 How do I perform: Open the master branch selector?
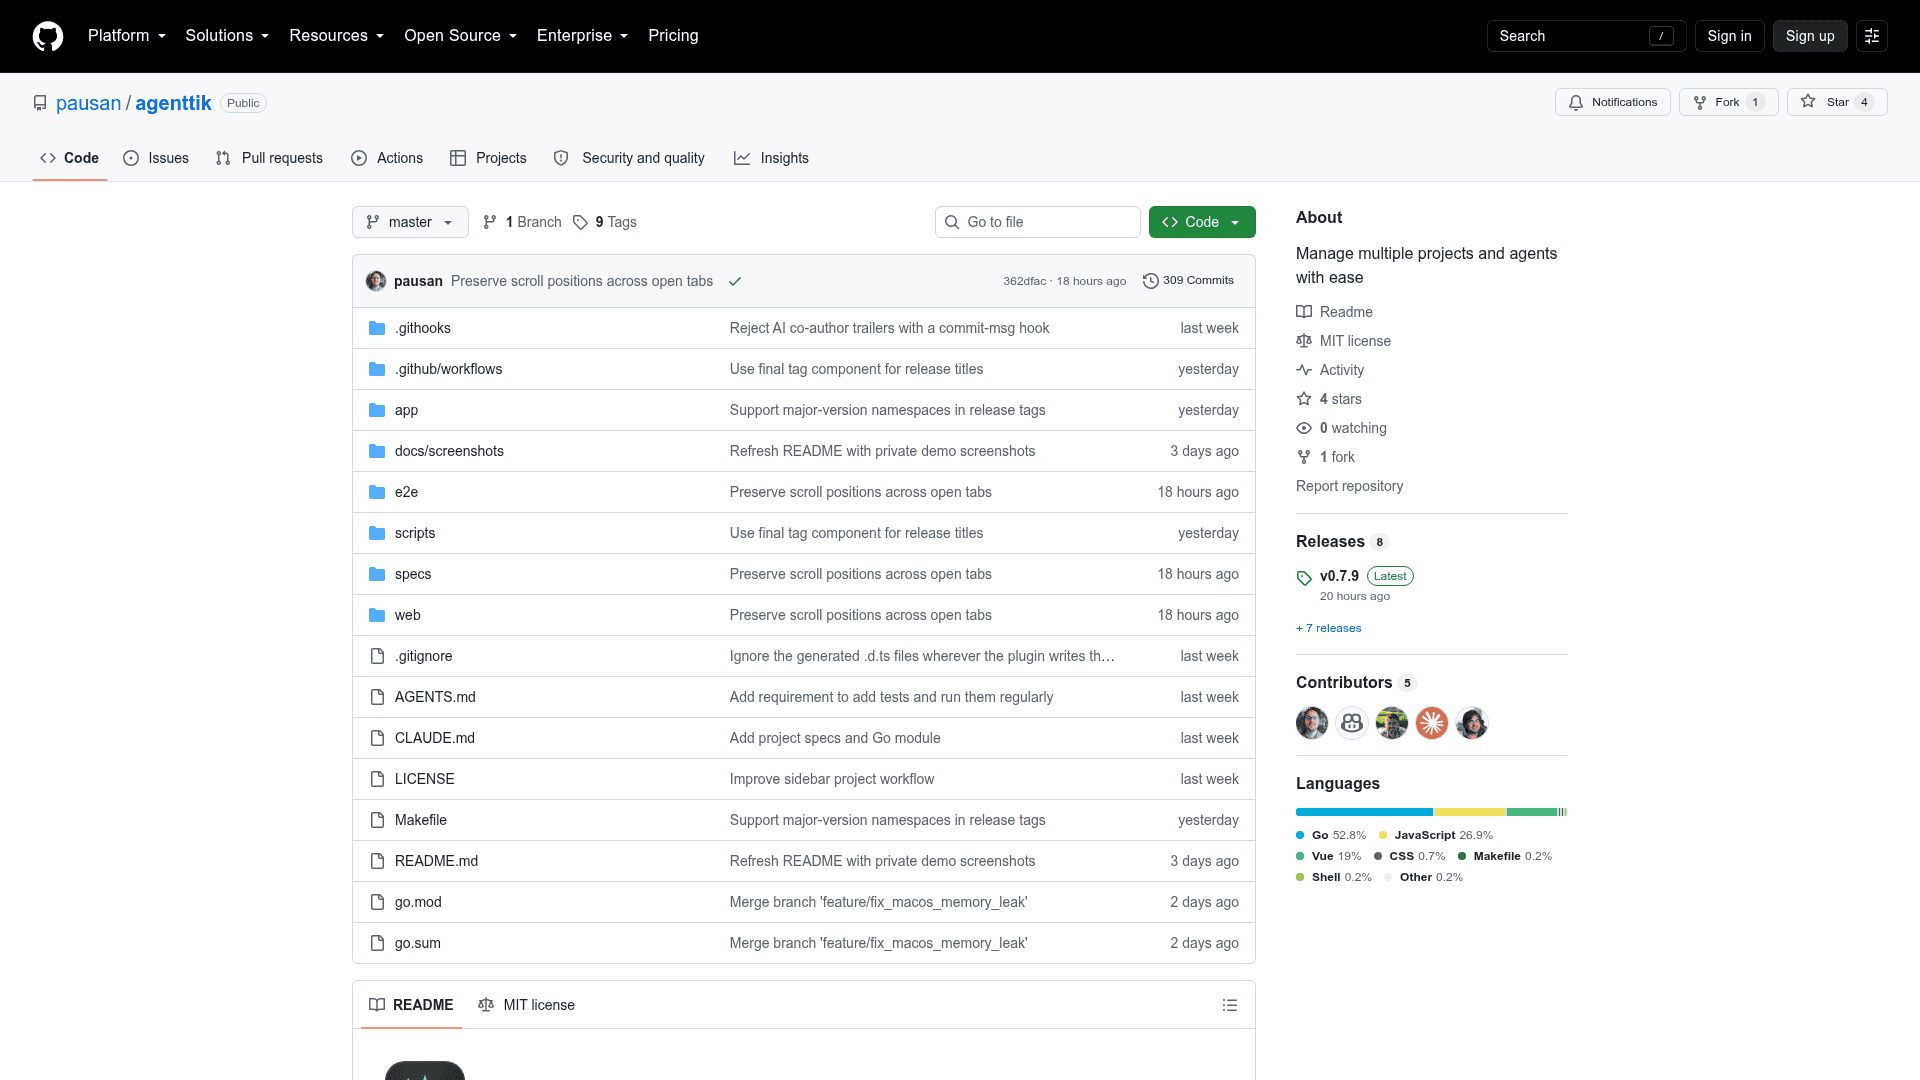coord(410,222)
